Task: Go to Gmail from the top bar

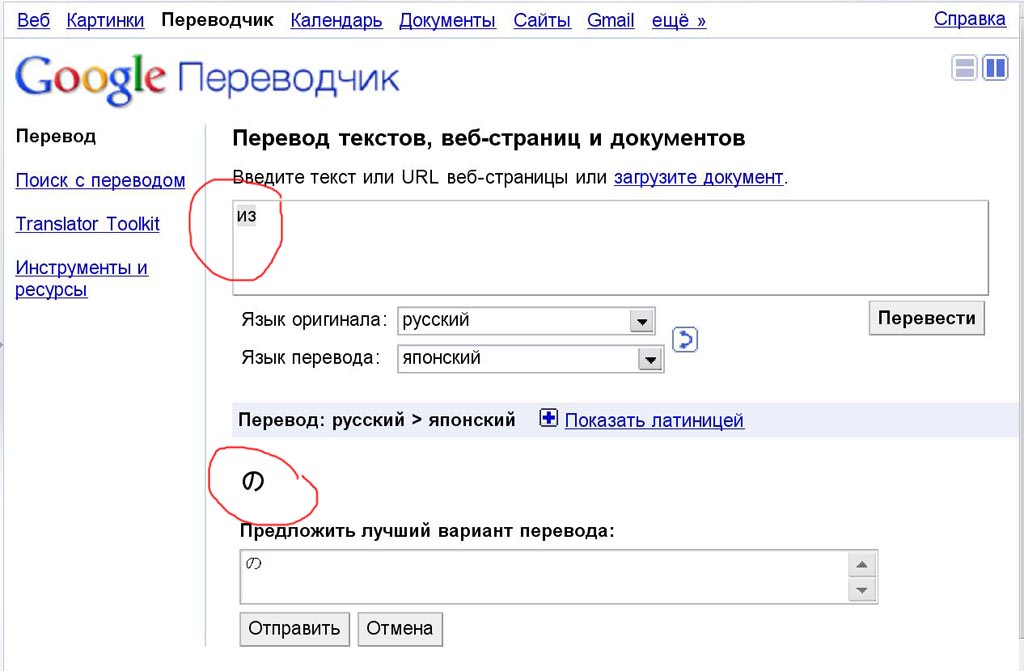Action: tap(610, 20)
